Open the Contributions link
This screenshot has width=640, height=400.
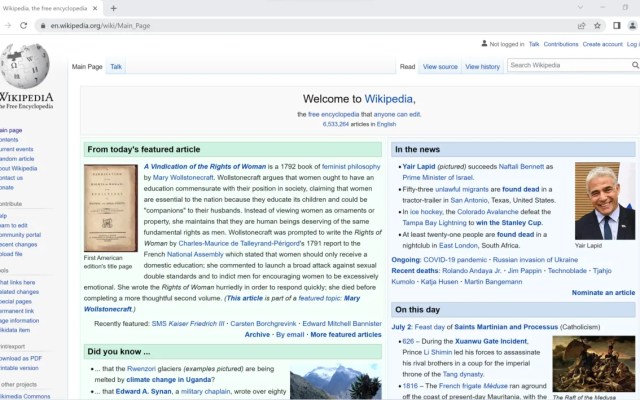(x=561, y=44)
